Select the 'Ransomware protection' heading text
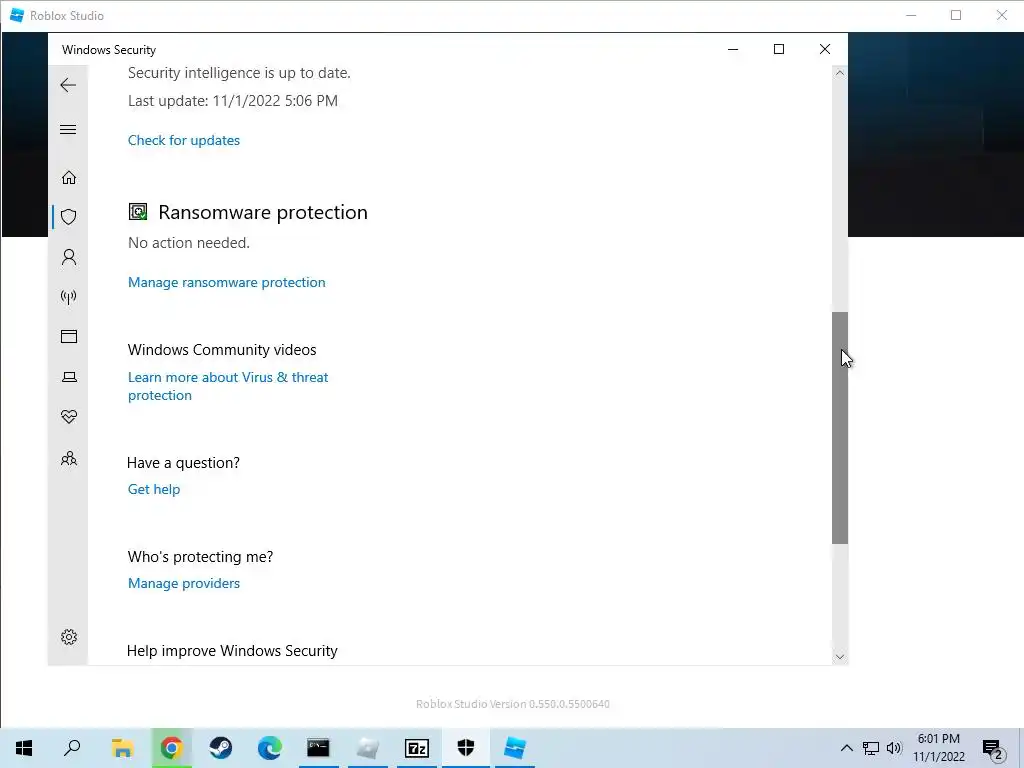The height and width of the screenshot is (768, 1024). pos(263,212)
